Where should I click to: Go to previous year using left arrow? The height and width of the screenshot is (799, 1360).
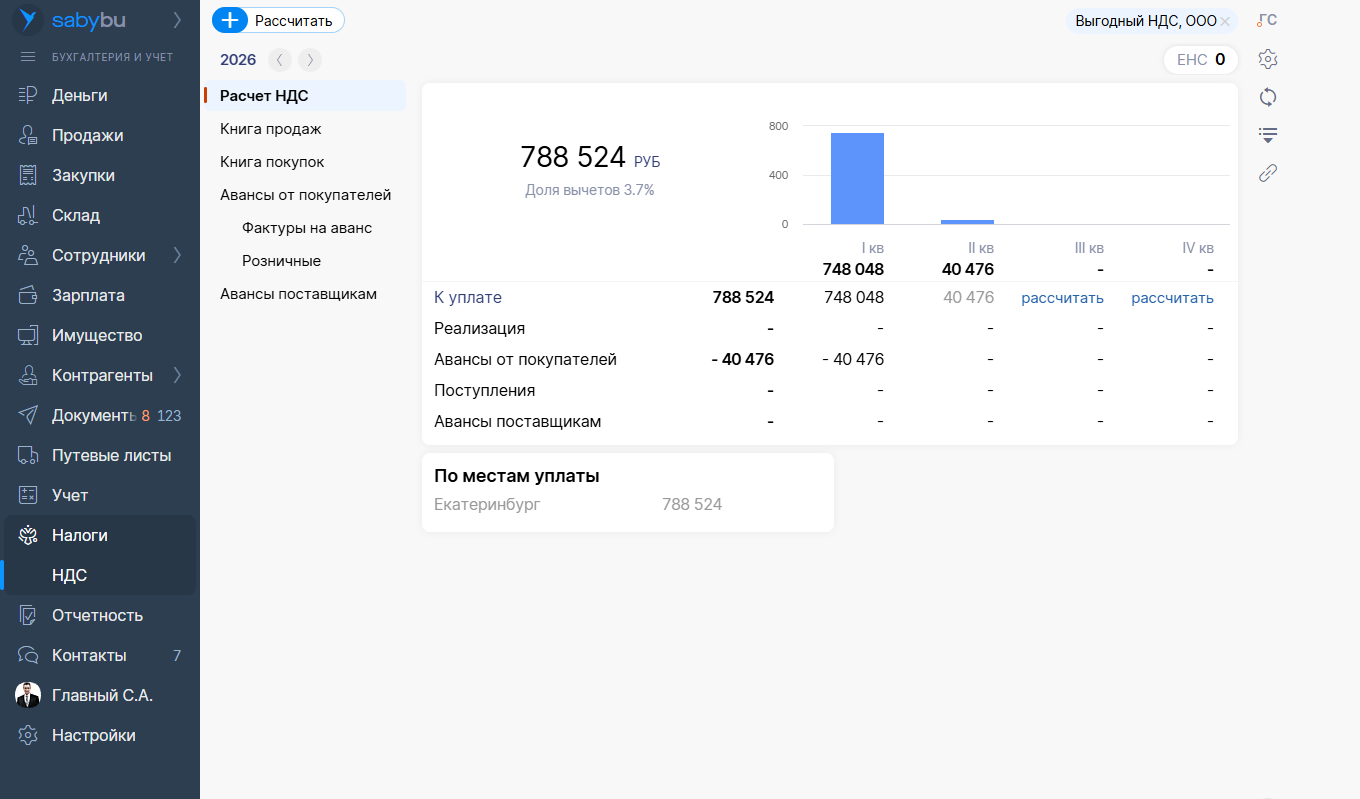pyautogui.click(x=280, y=60)
